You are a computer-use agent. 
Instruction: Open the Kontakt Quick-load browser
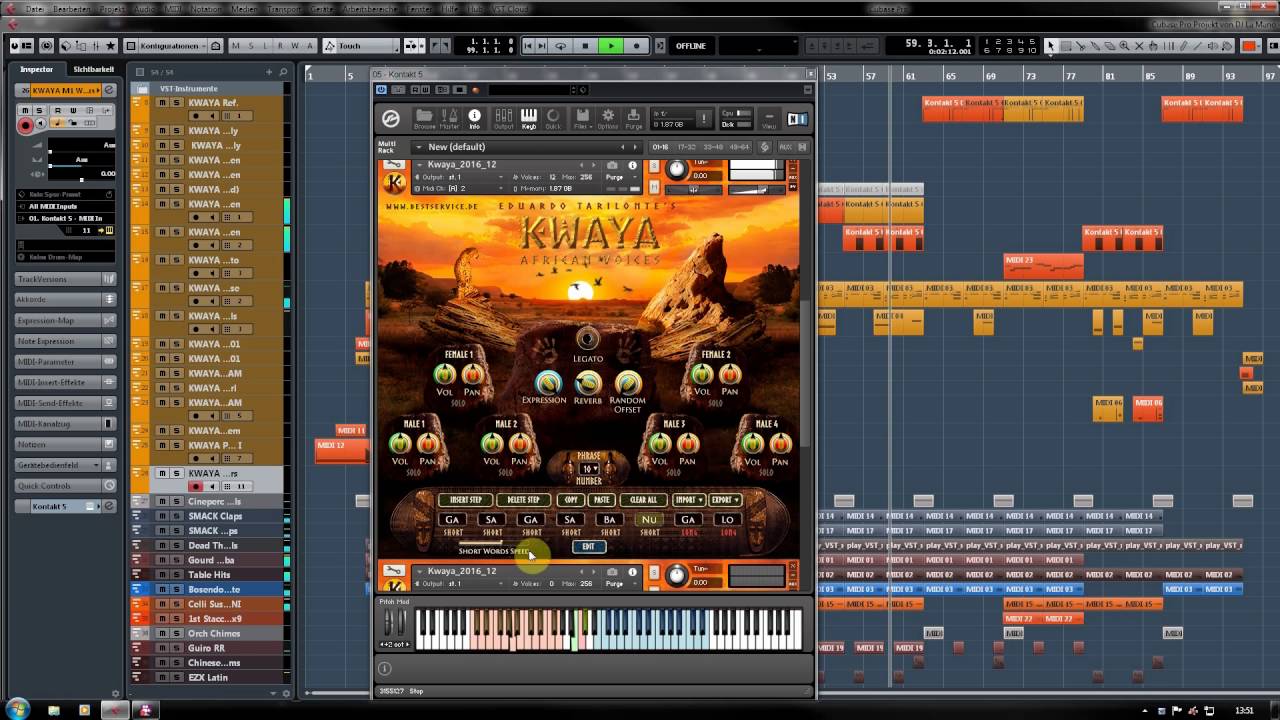554,119
